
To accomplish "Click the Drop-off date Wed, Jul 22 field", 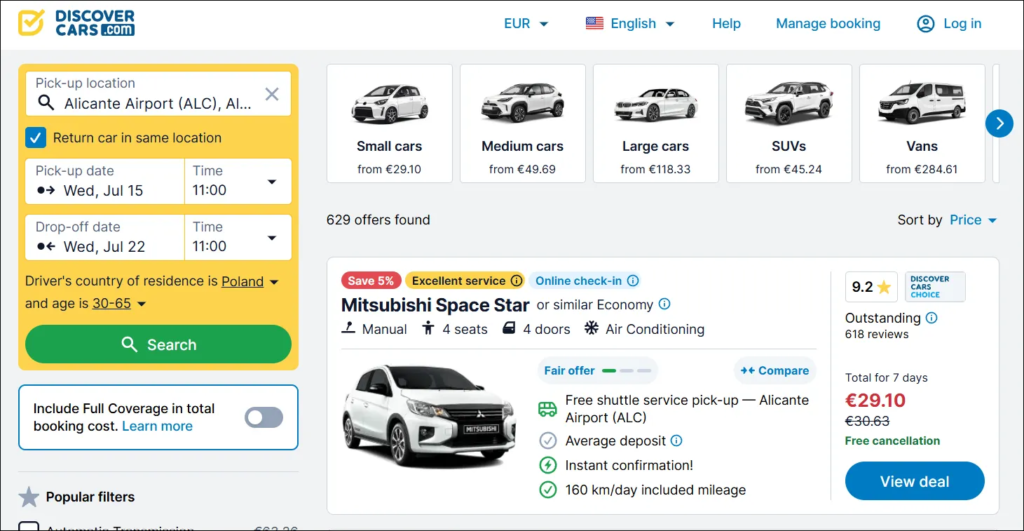I will [104, 238].
